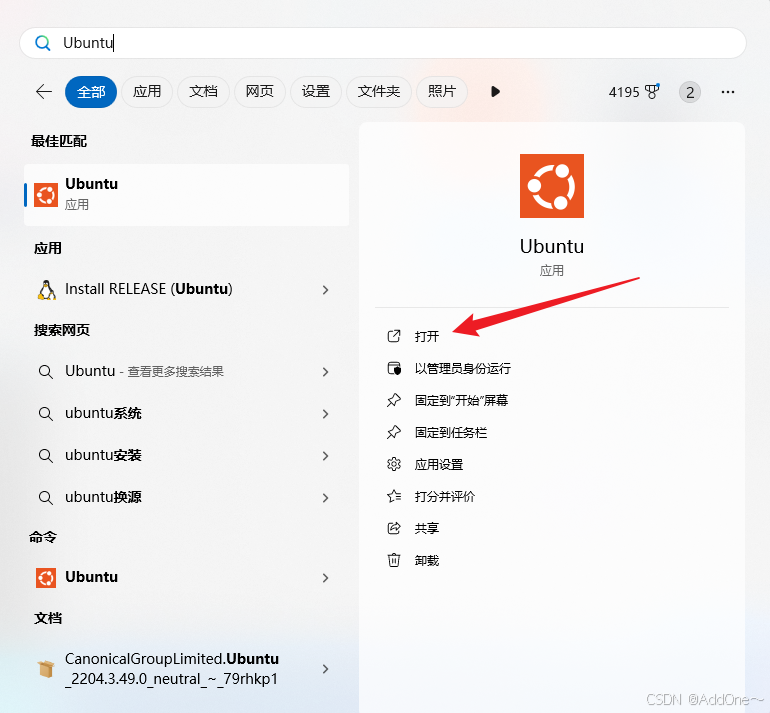Screen dimensions: 770x713
Task: Open Install RELEASE (Ubuntu) result
Action: pyautogui.click(x=148, y=289)
